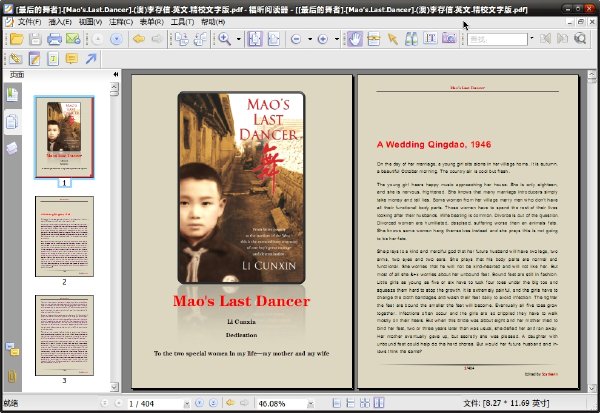The image size is (600, 413).
Task: Click the fit page view icon
Action: [254, 39]
